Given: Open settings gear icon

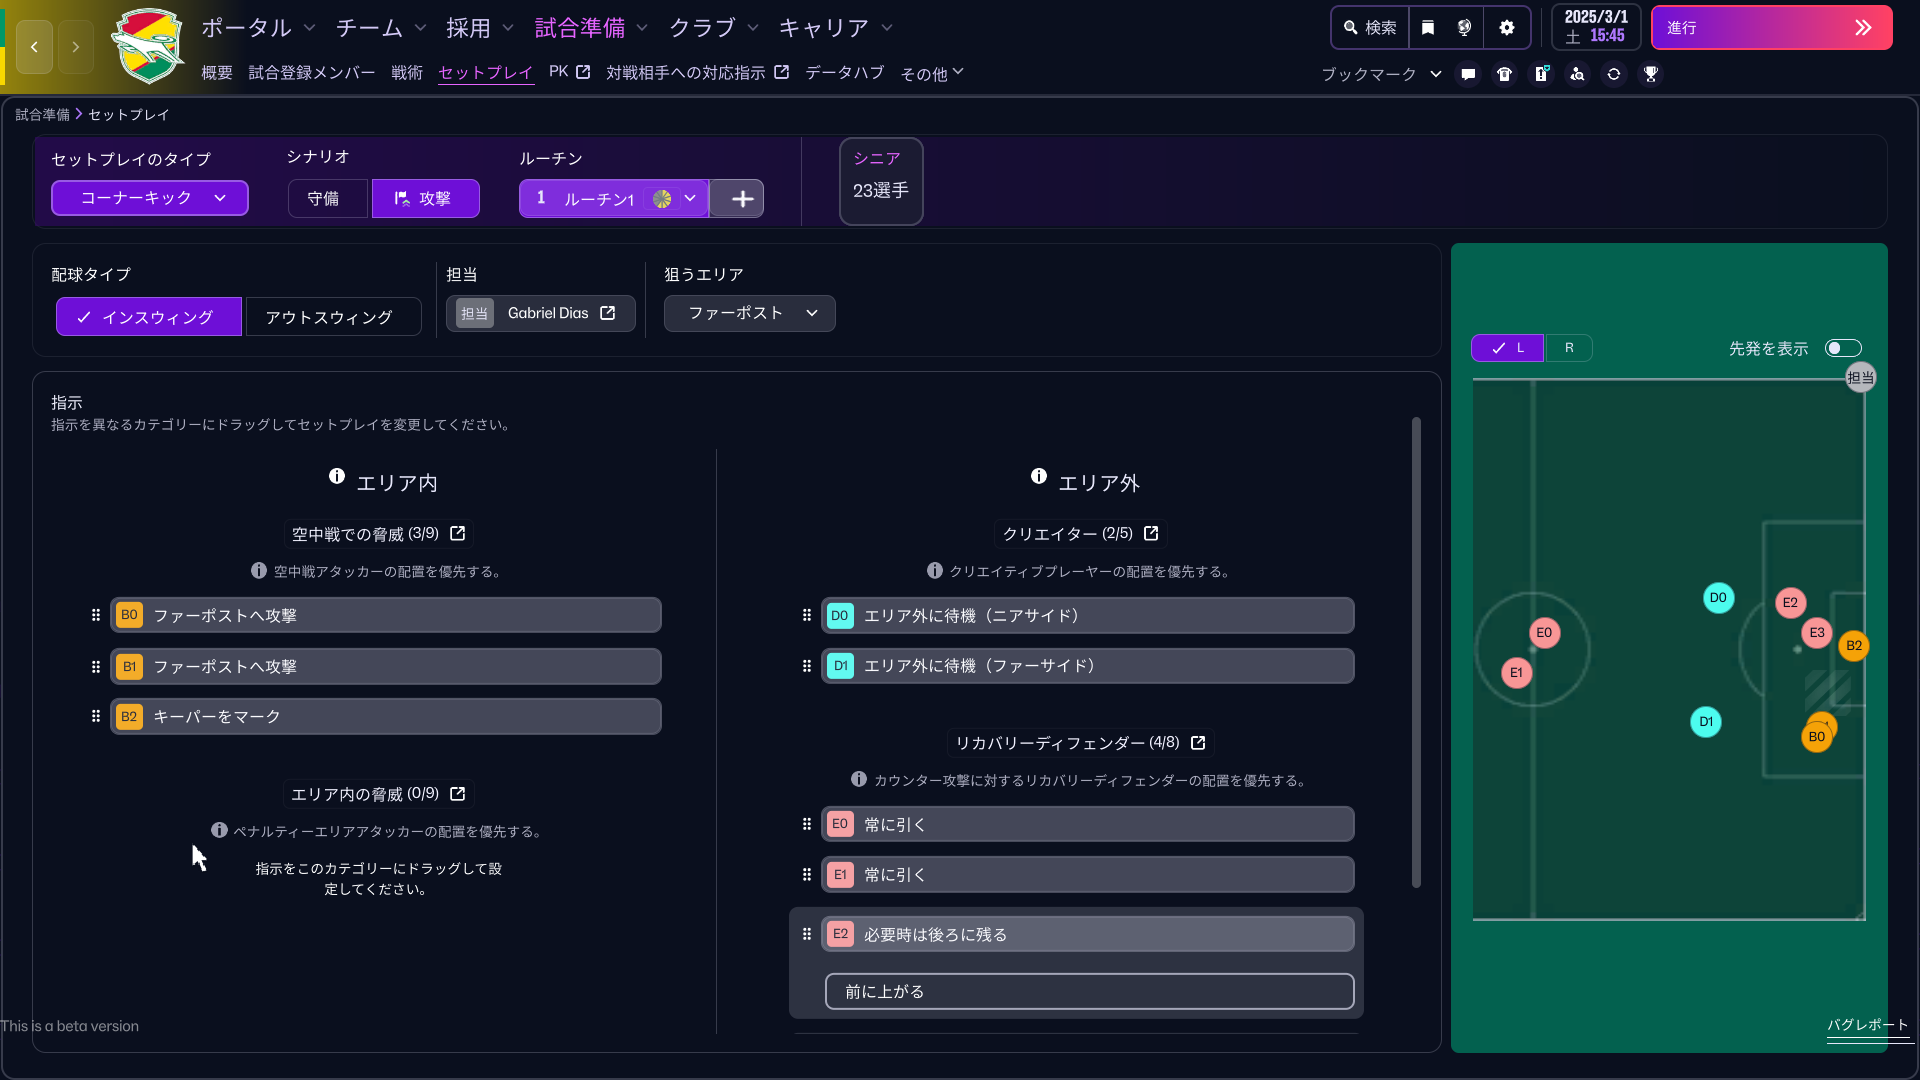Looking at the screenshot, I should point(1507,28).
